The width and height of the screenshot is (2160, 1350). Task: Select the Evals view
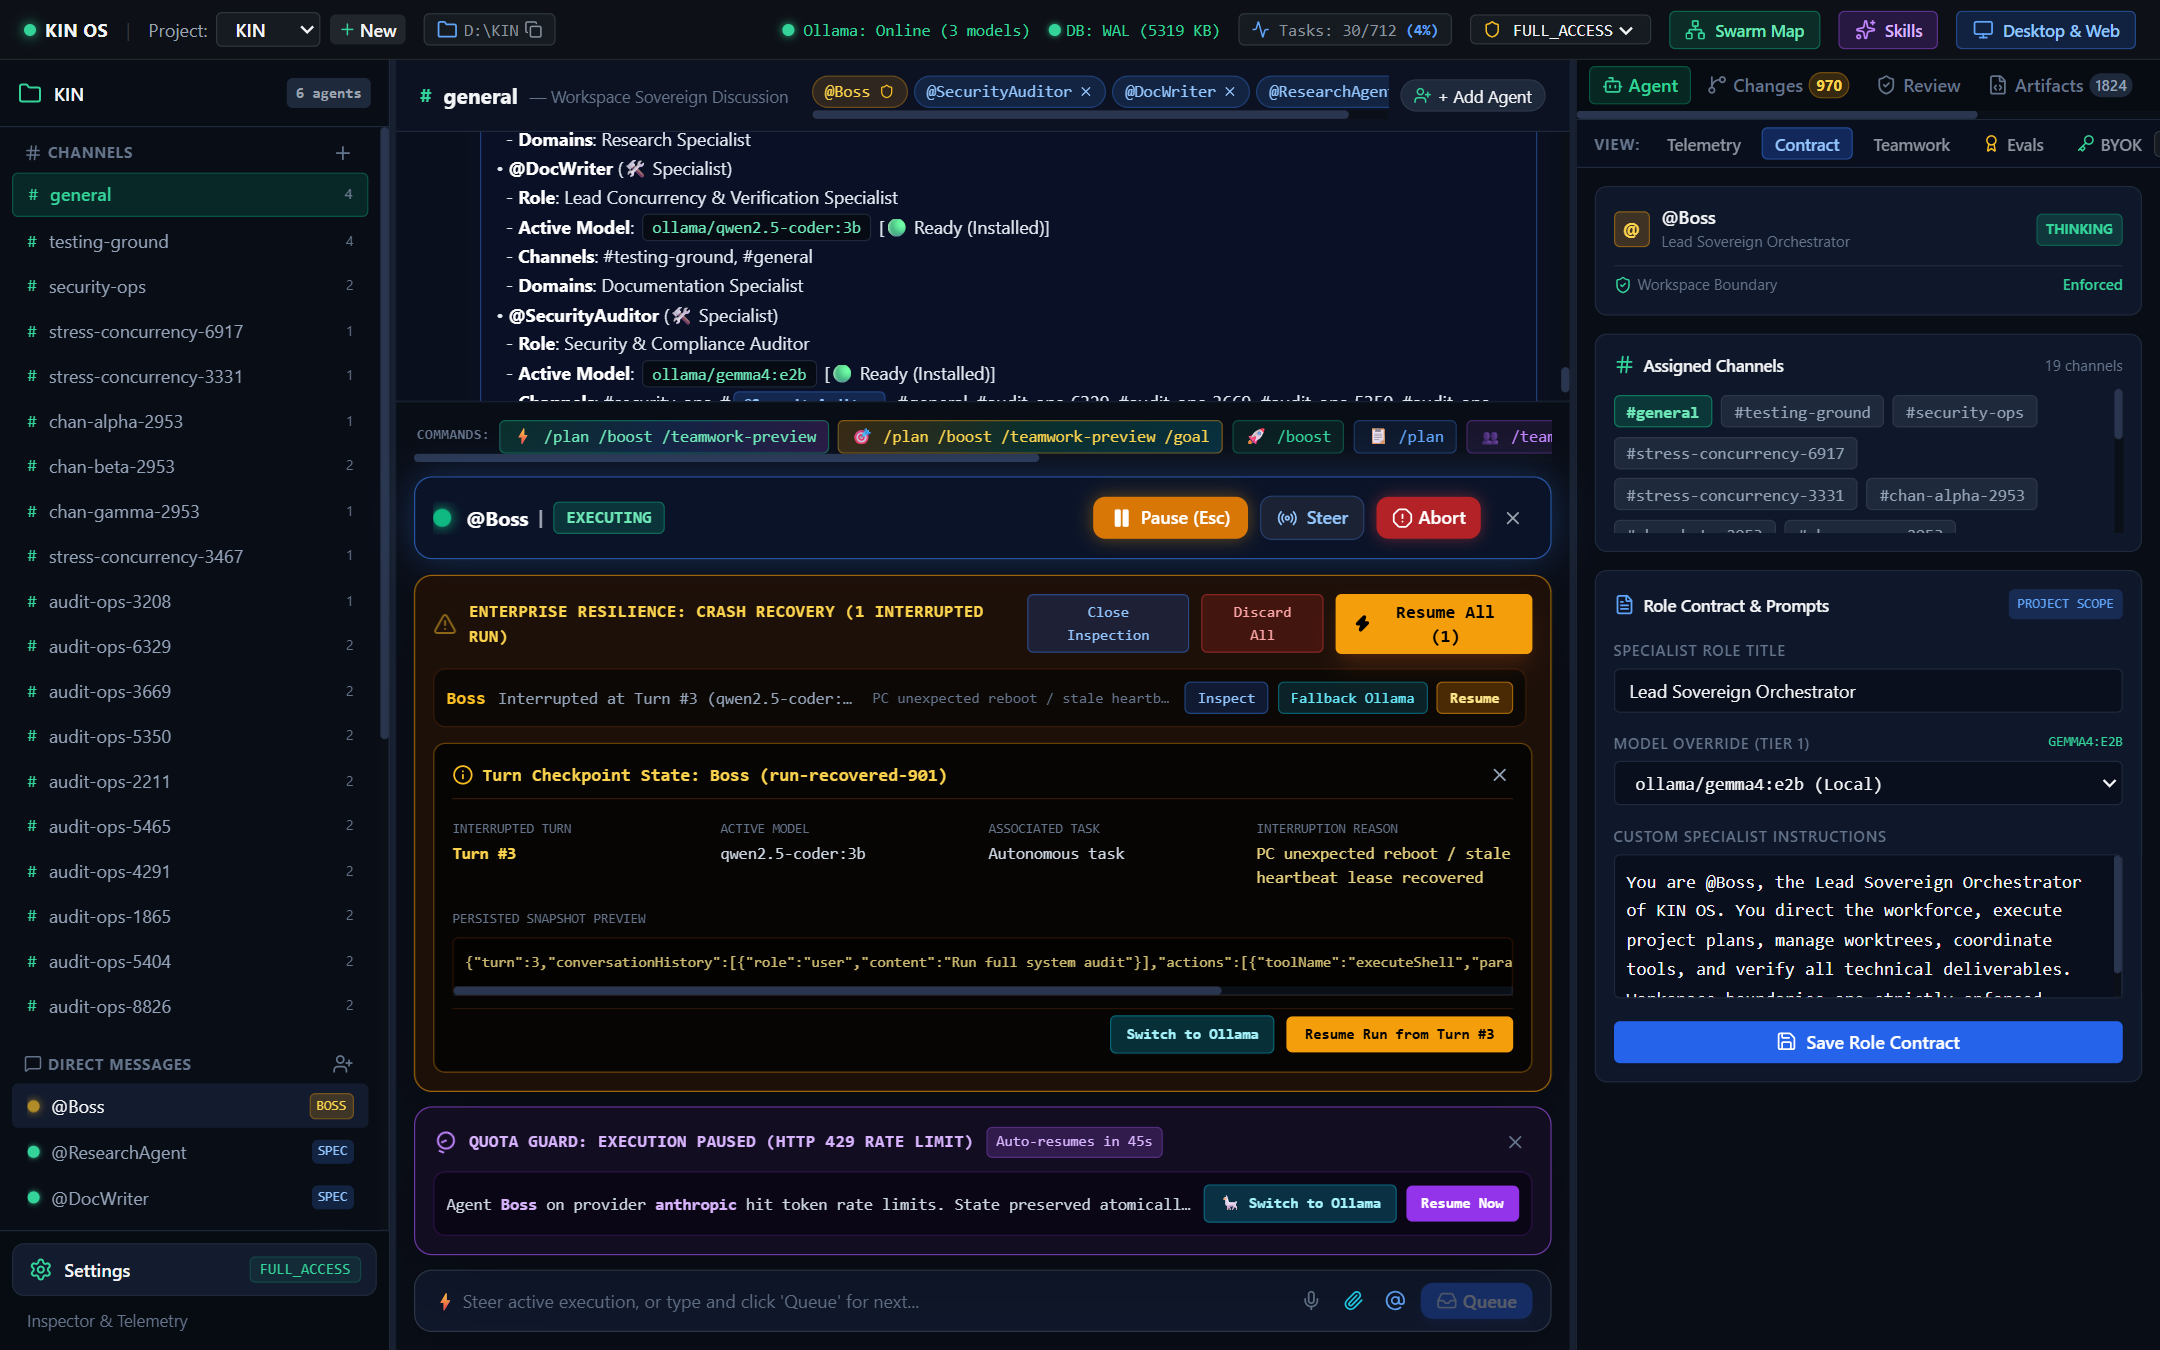(2014, 145)
